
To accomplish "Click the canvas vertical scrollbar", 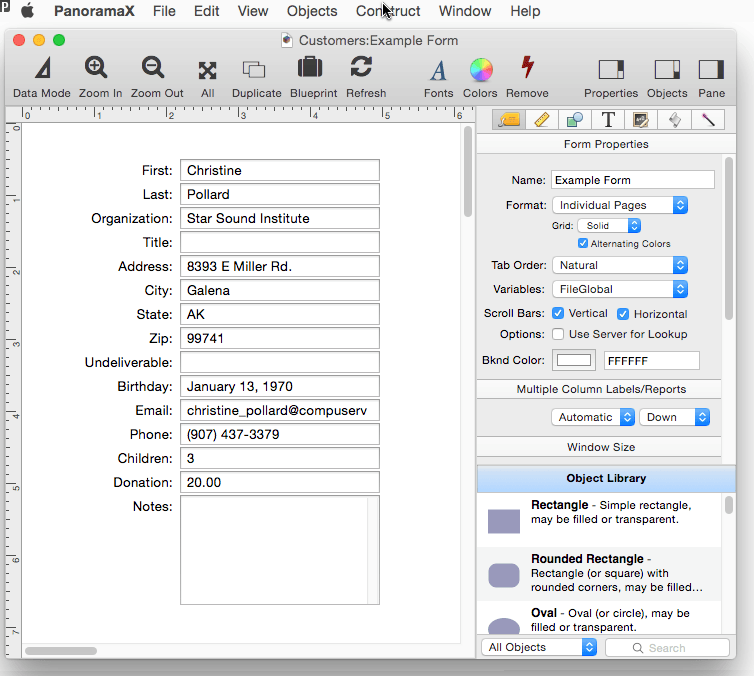I will 467,172.
